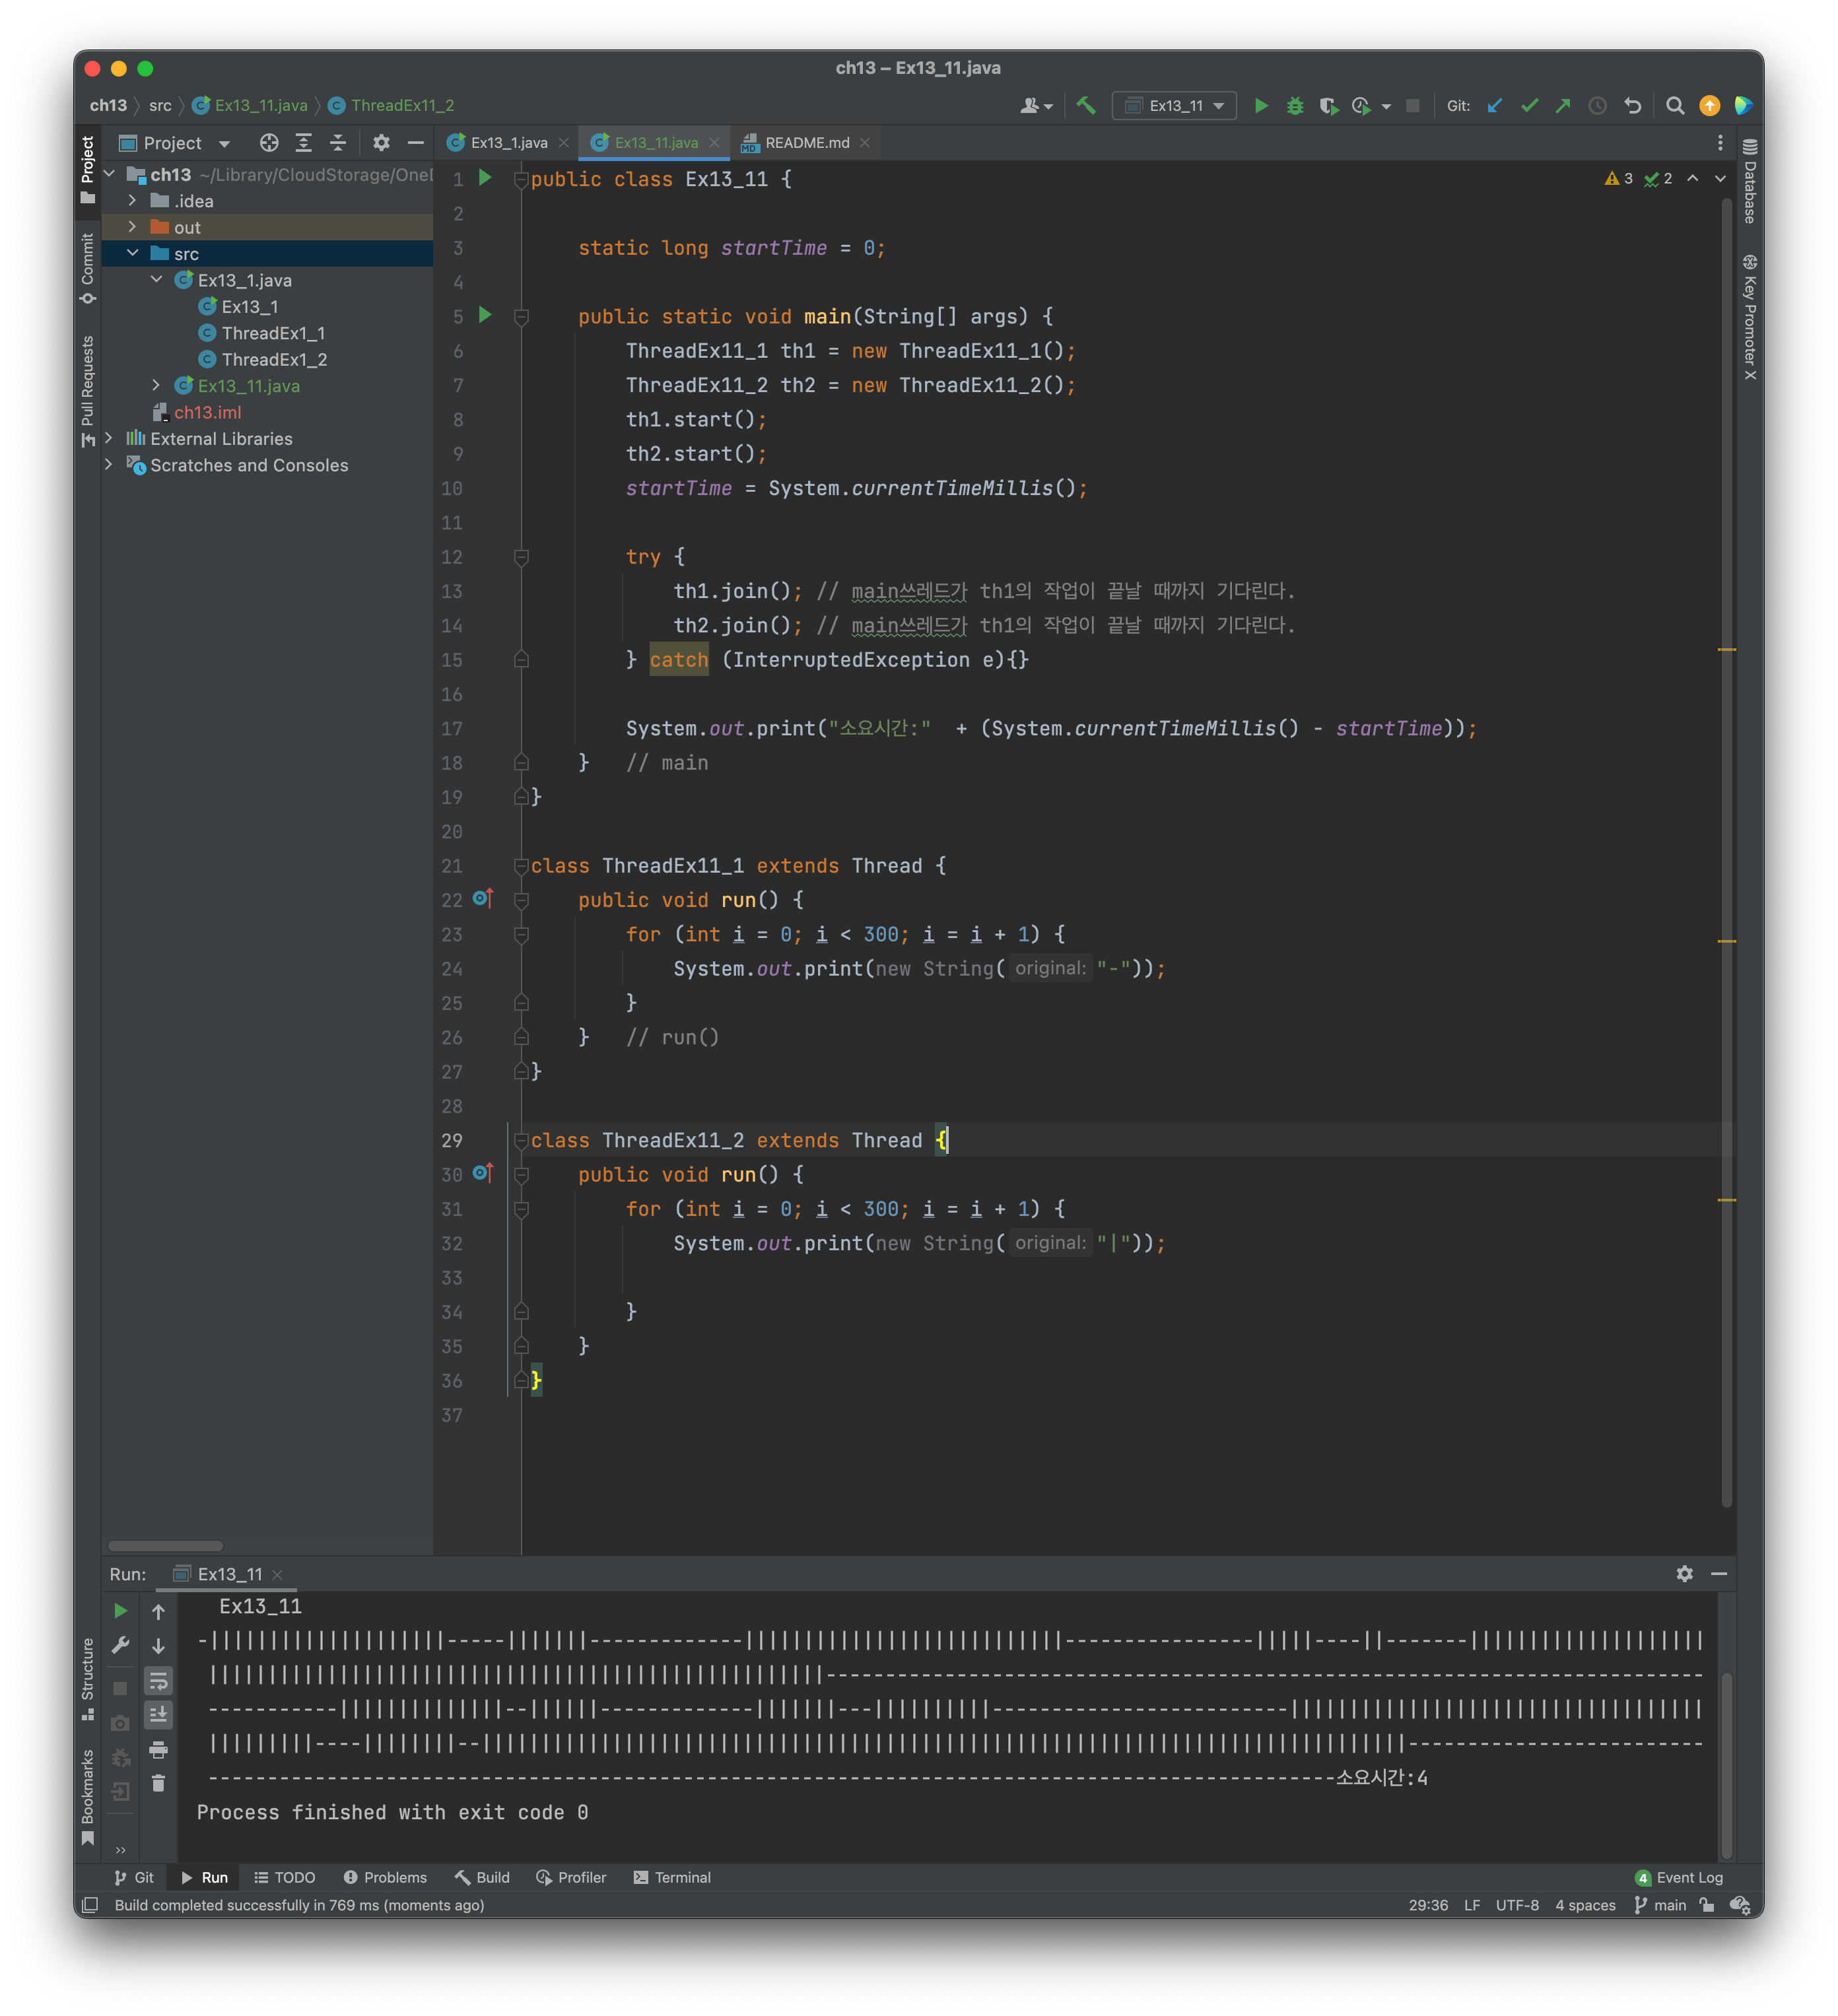Click the Git update project arrow
The image size is (1838, 2016).
click(1494, 105)
